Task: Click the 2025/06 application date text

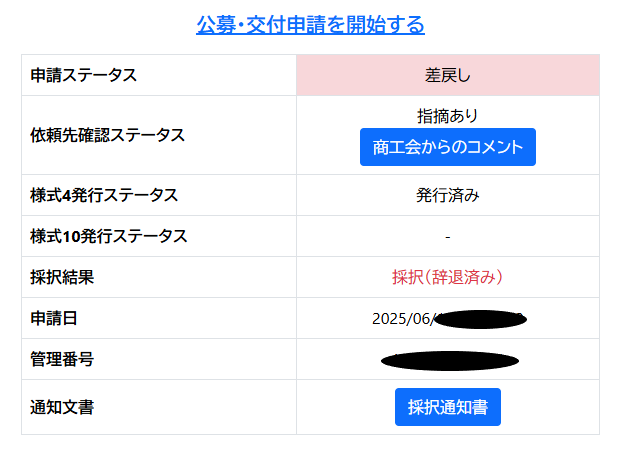Action: click(x=402, y=318)
